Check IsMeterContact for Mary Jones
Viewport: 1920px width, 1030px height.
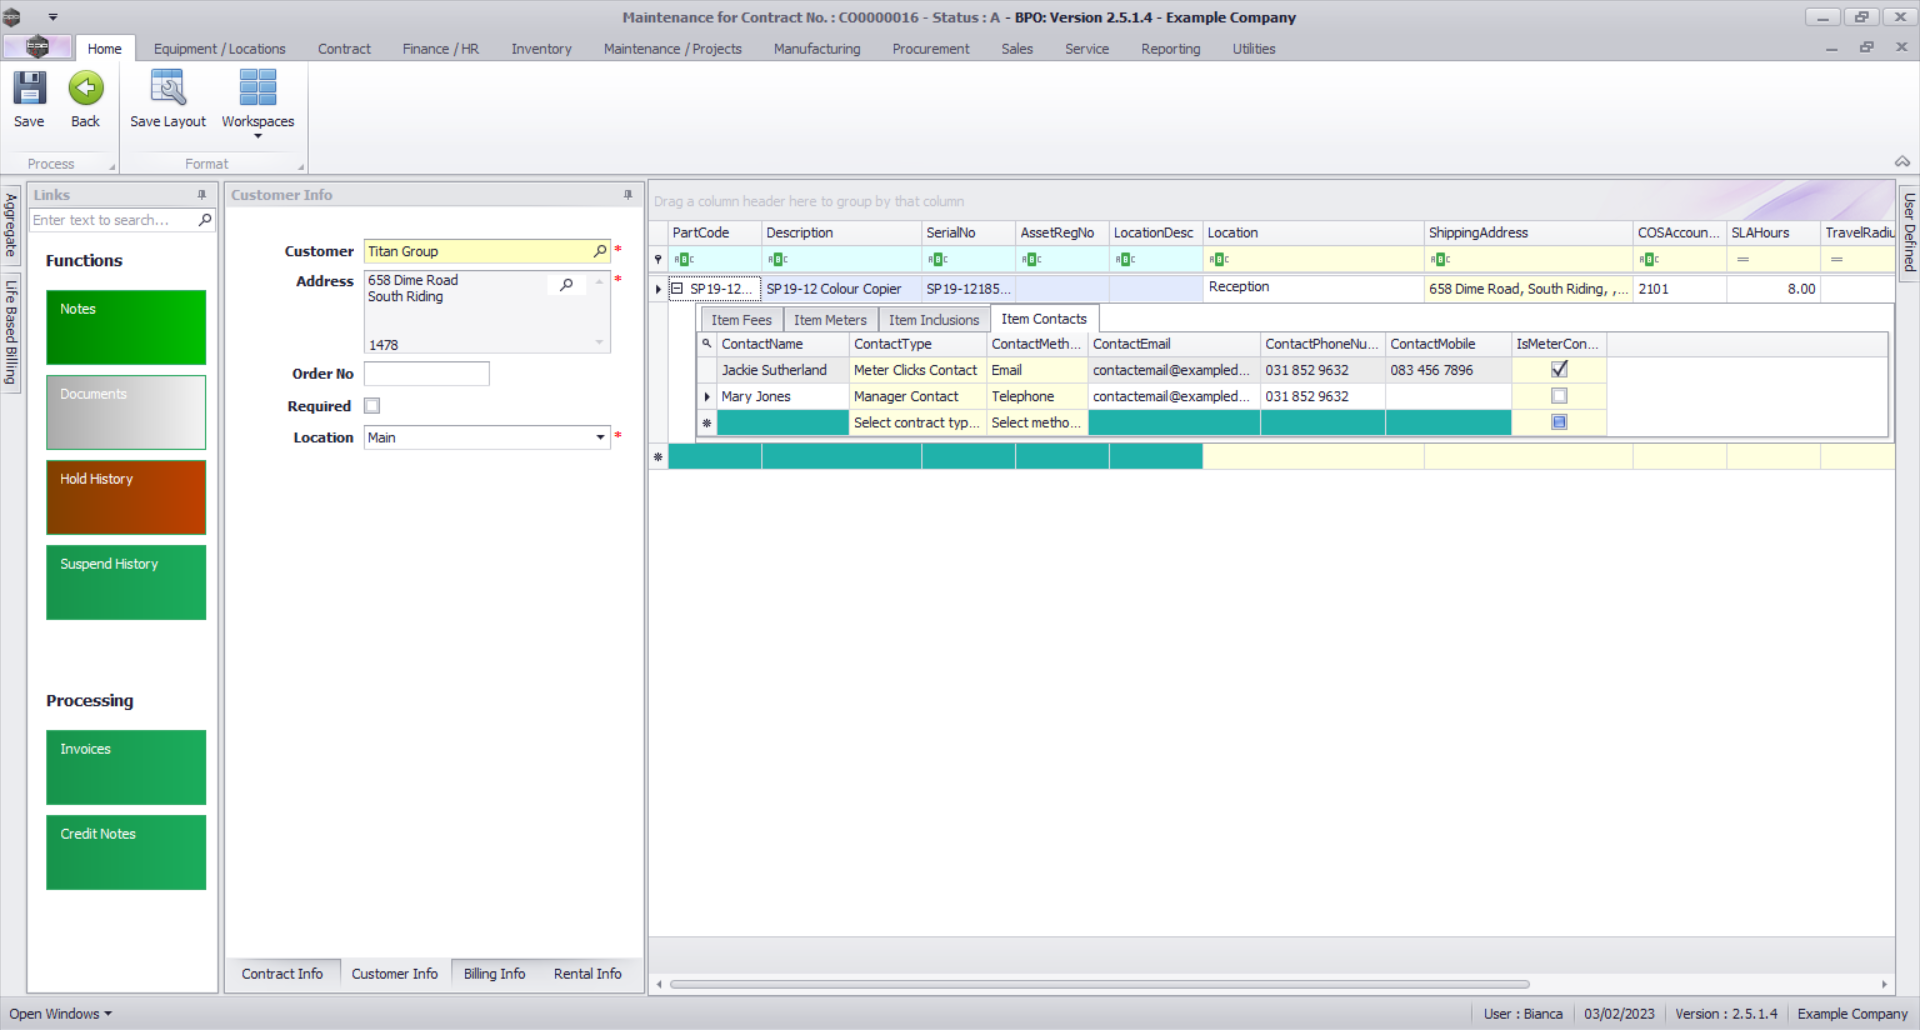[1558, 396]
